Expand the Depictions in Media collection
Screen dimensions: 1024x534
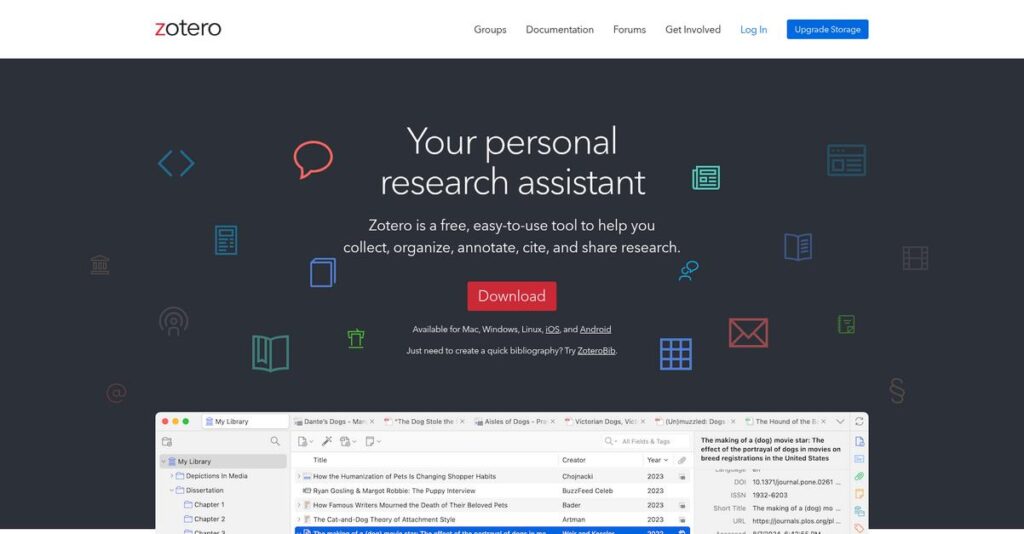click(172, 476)
